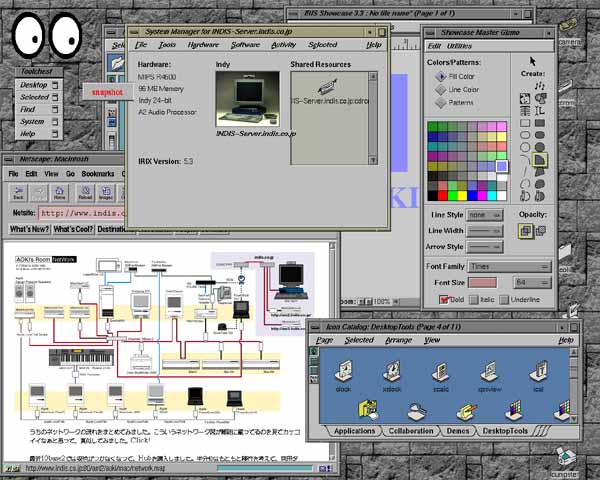
Task: Click the What's New? button
Action: 29,229
